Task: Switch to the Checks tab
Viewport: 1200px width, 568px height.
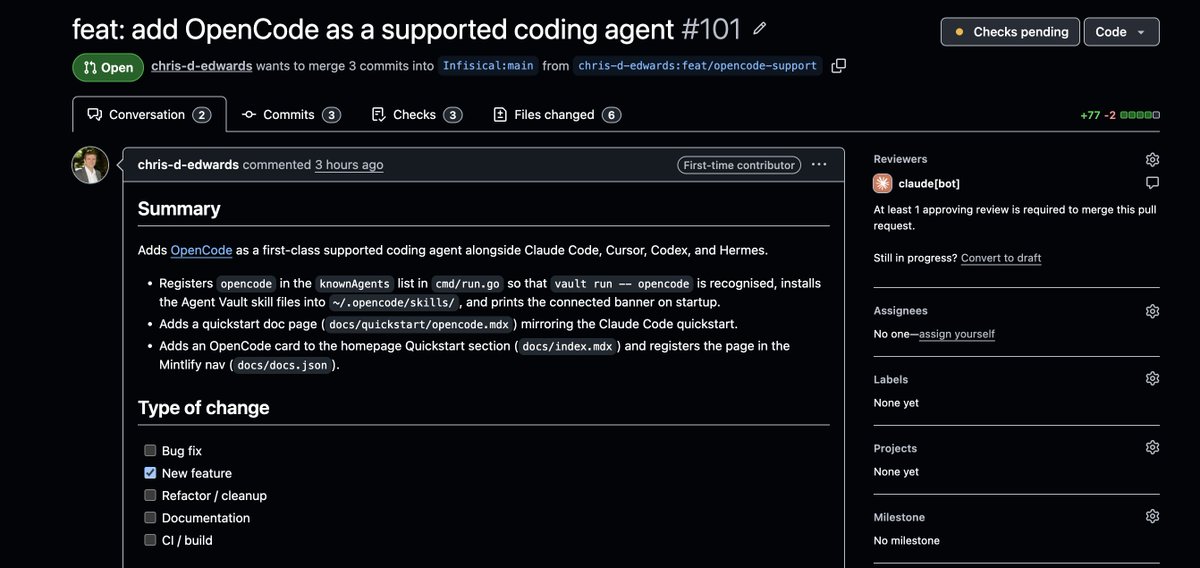Action: pos(416,115)
